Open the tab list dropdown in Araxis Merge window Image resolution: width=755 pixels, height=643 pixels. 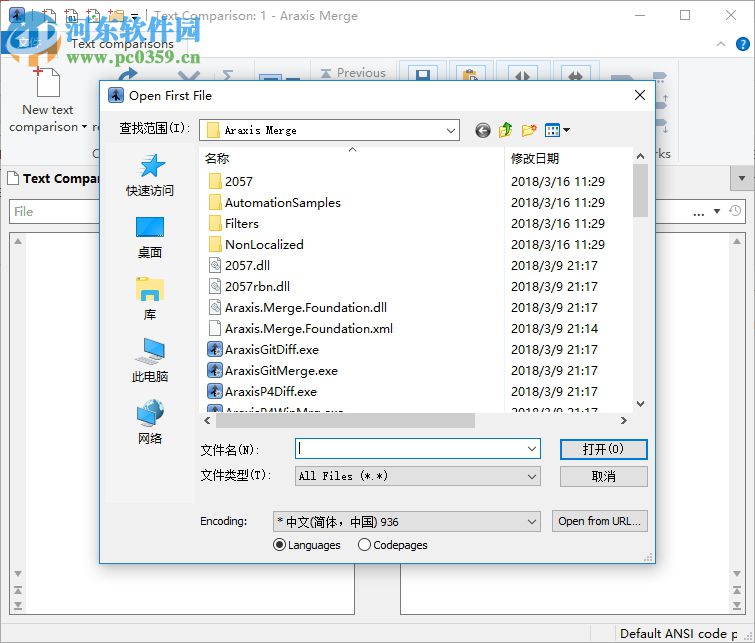point(742,178)
